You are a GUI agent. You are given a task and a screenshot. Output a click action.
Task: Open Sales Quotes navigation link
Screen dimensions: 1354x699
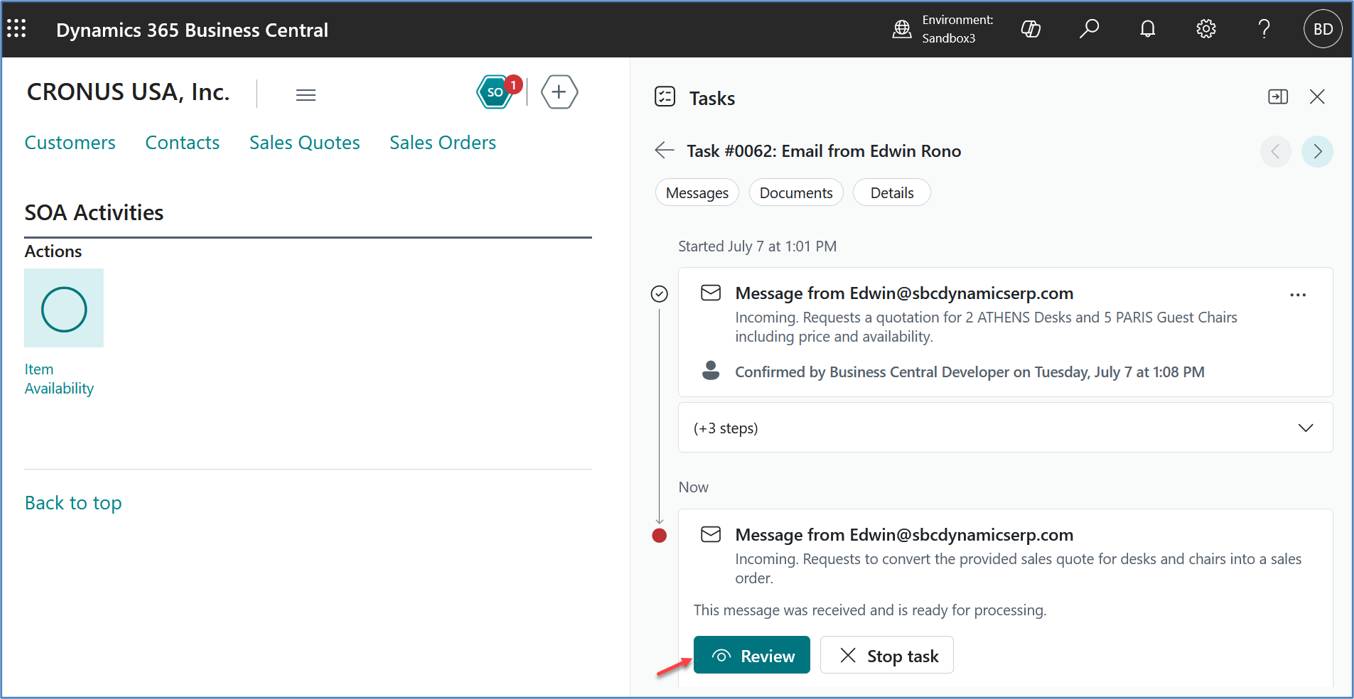[x=305, y=142]
